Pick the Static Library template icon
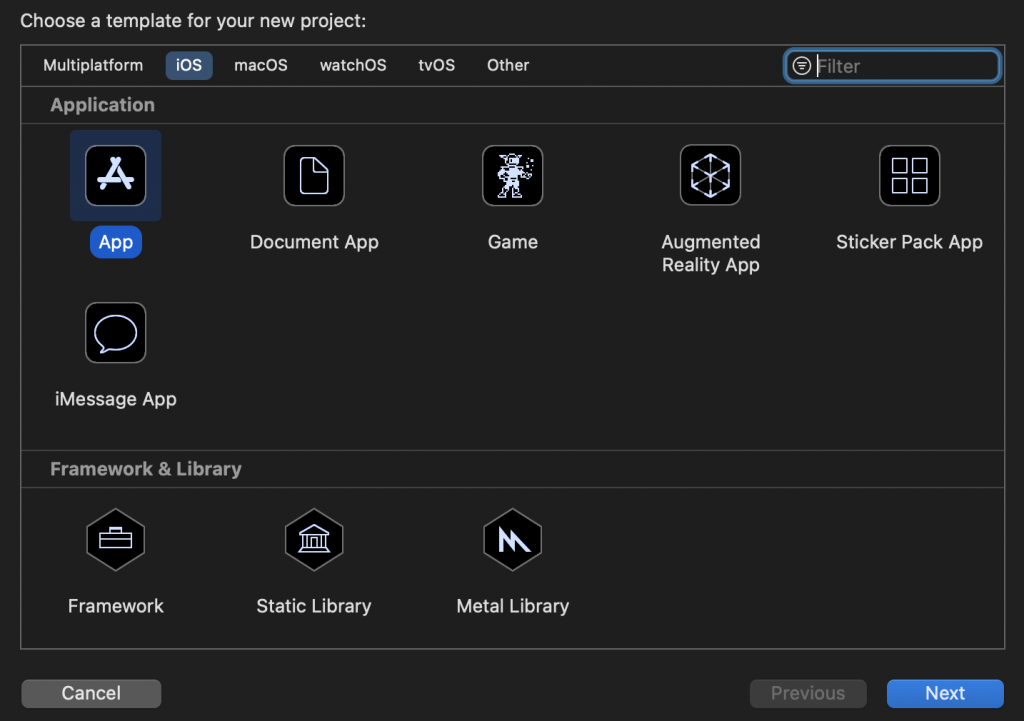 point(314,539)
